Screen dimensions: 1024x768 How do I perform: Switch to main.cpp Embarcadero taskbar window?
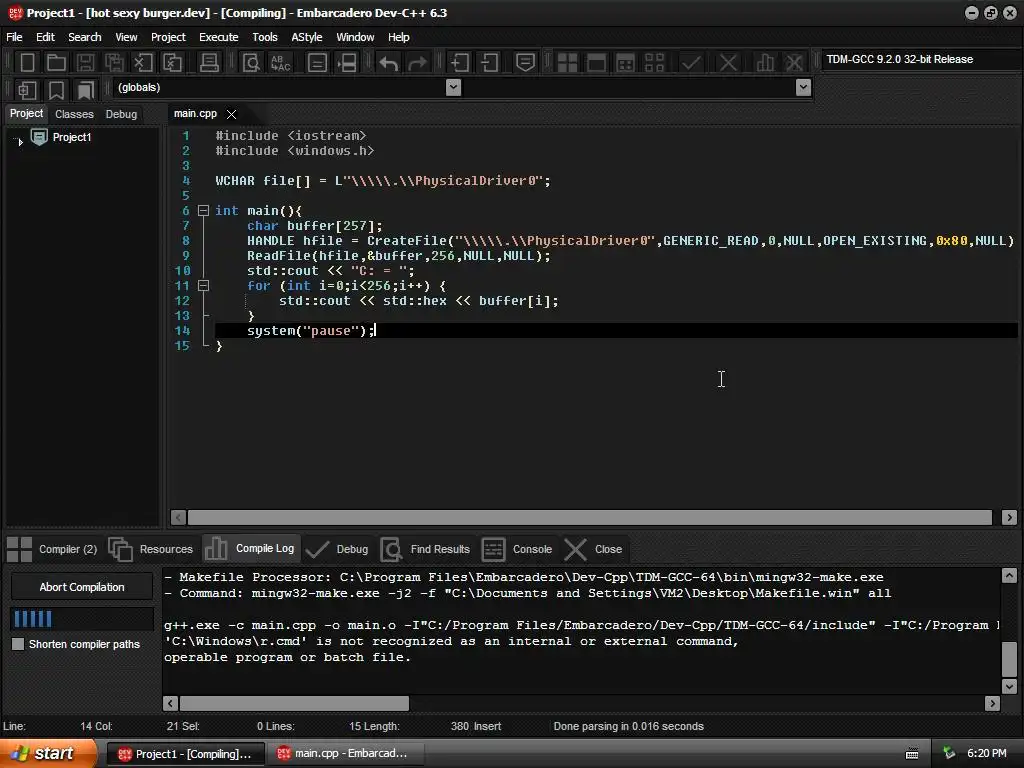[x=345, y=754]
